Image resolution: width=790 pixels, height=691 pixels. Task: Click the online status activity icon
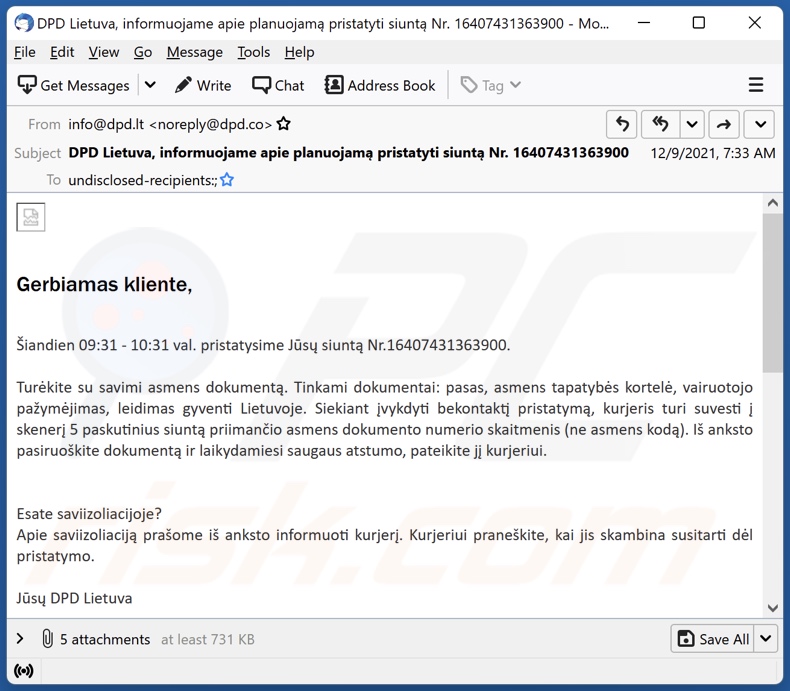coord(24,671)
